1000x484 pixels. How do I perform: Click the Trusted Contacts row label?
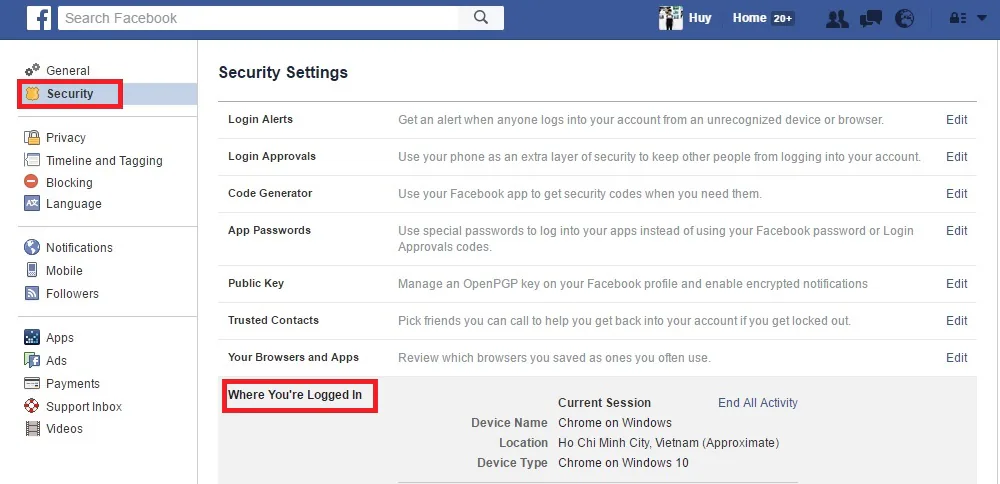click(x=273, y=320)
